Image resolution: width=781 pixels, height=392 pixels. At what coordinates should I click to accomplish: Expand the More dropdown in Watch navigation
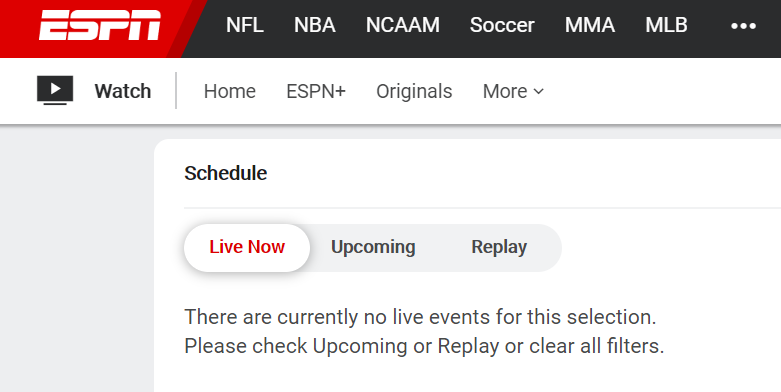[x=513, y=91]
